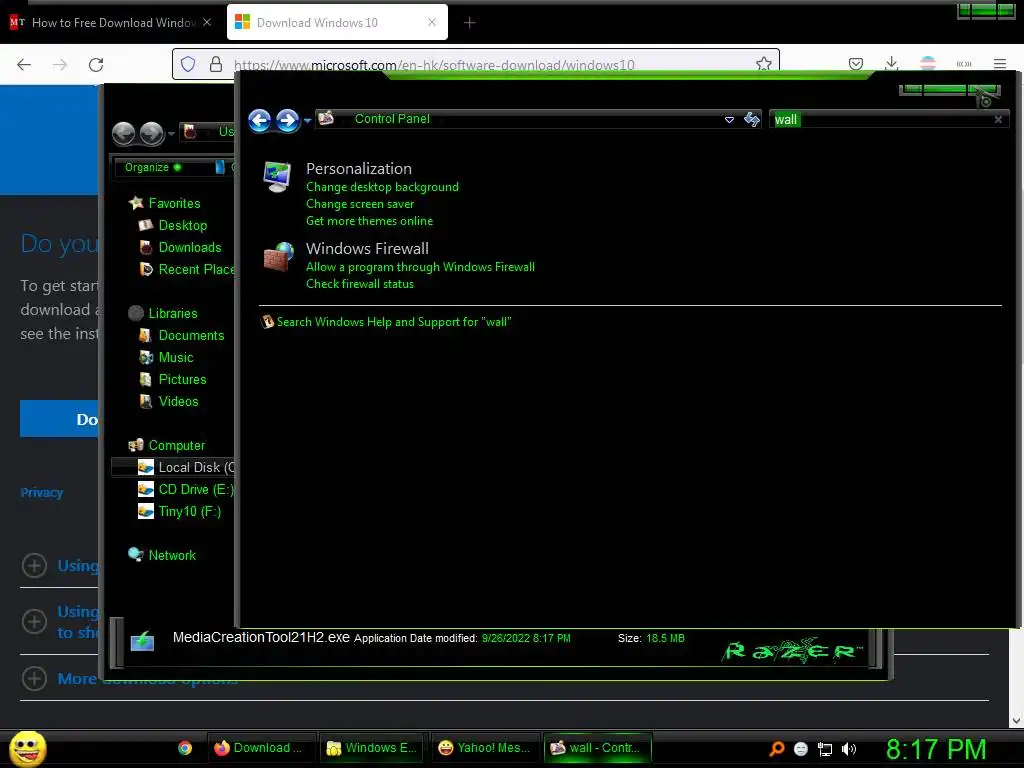1024x768 pixels.
Task: Click 'Get more themes online' link
Action: (x=369, y=221)
